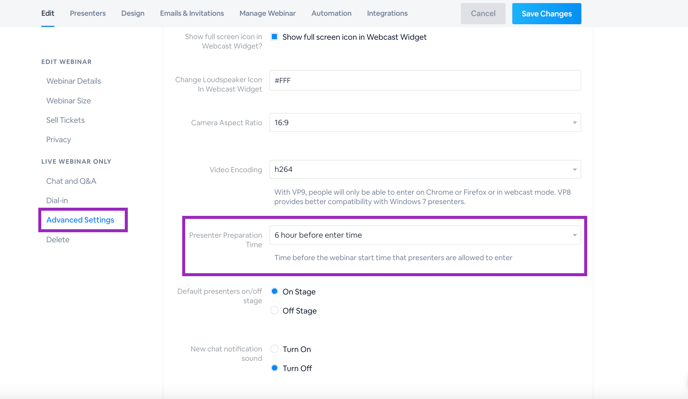Go to Emails & Invitations tab
Viewport: 688px width, 399px height.
coord(192,13)
